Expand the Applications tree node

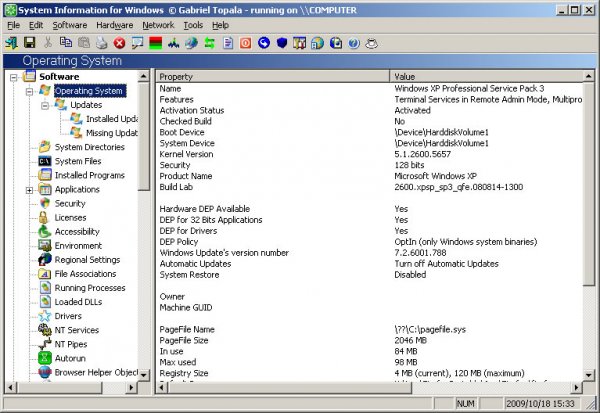(x=30, y=189)
